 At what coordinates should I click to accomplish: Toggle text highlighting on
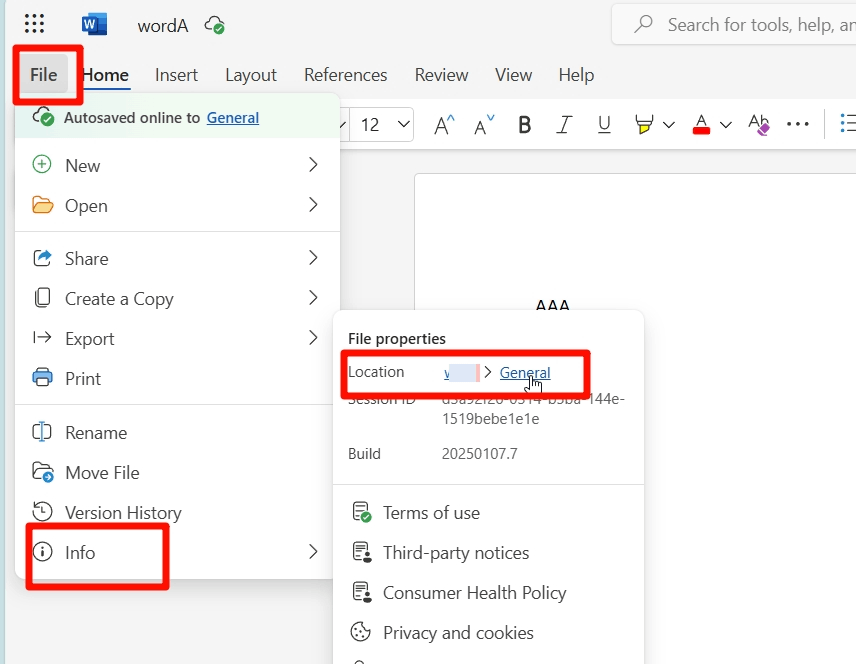click(x=644, y=124)
